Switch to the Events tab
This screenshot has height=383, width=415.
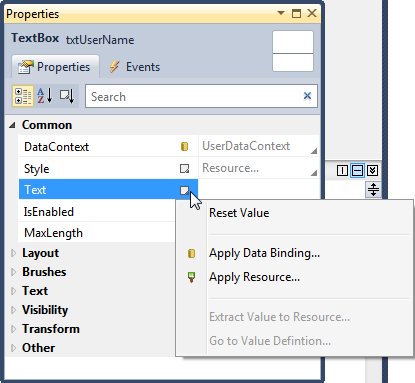[135, 67]
